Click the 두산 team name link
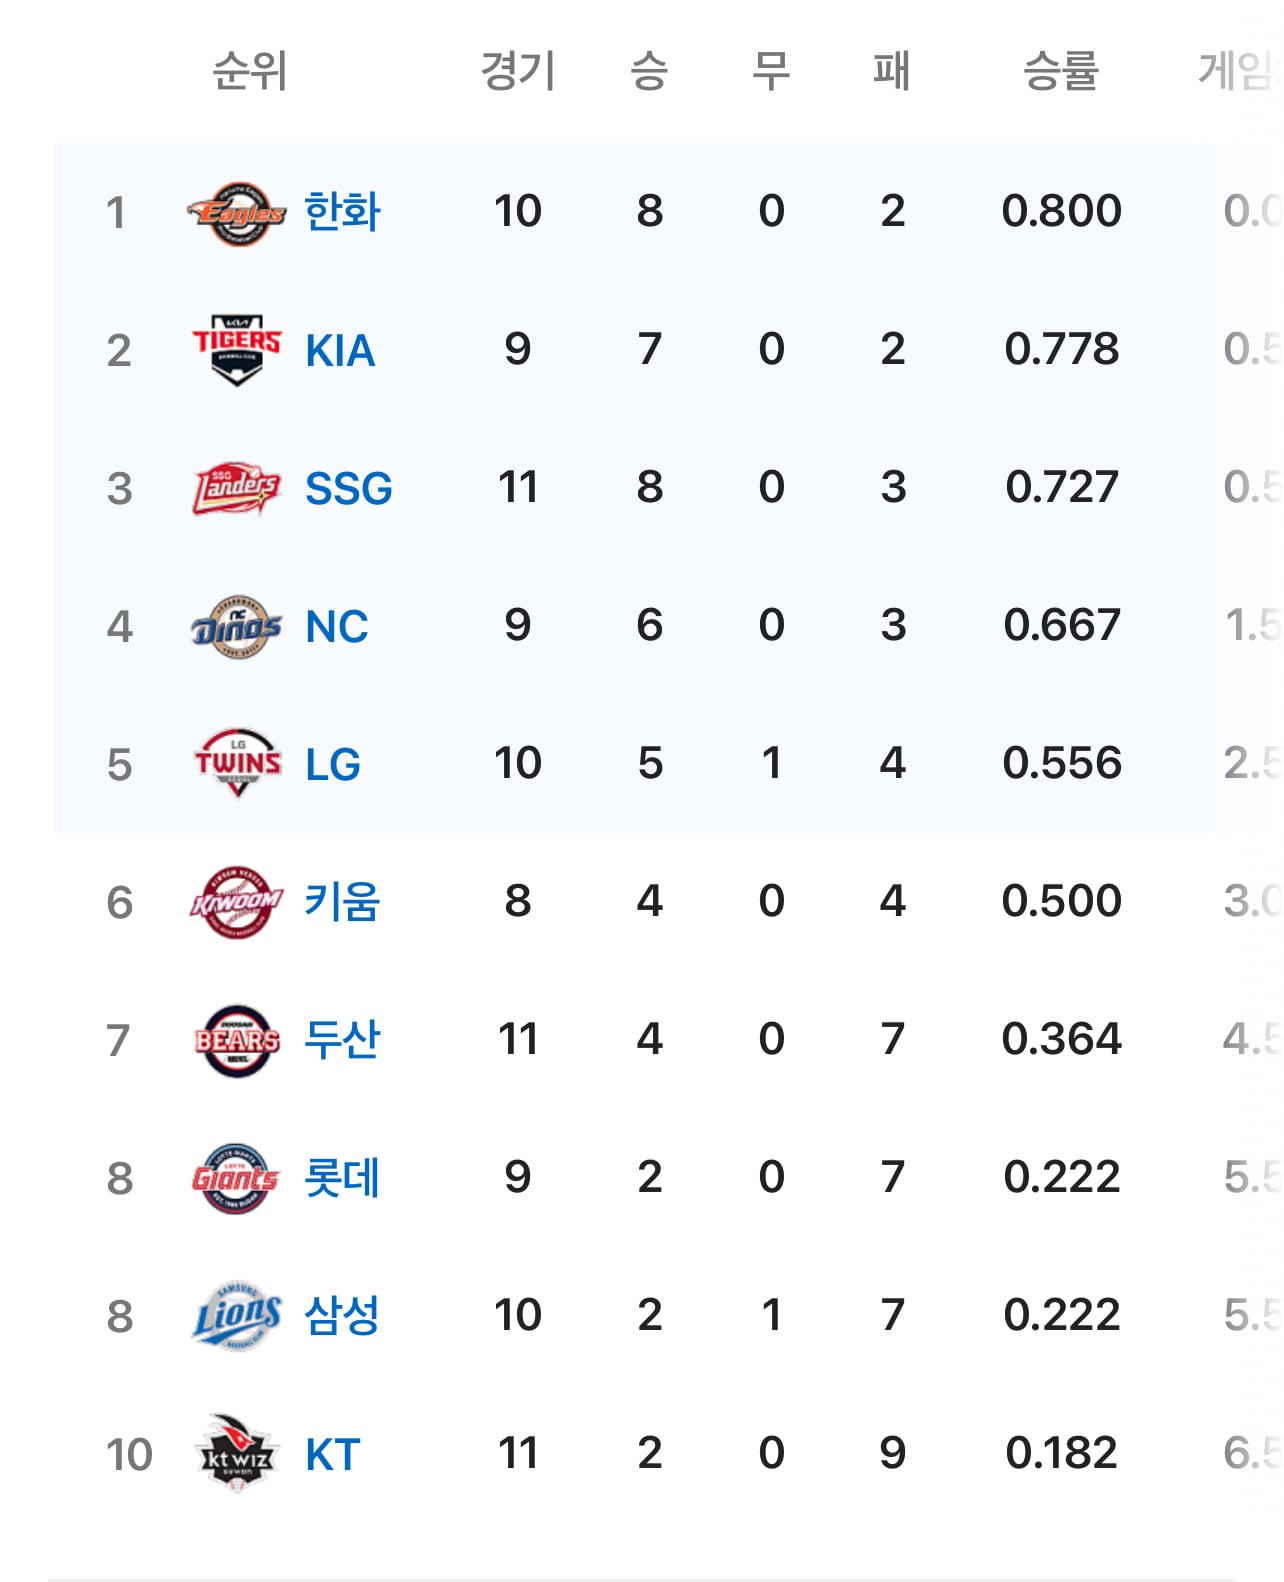 coord(342,1040)
